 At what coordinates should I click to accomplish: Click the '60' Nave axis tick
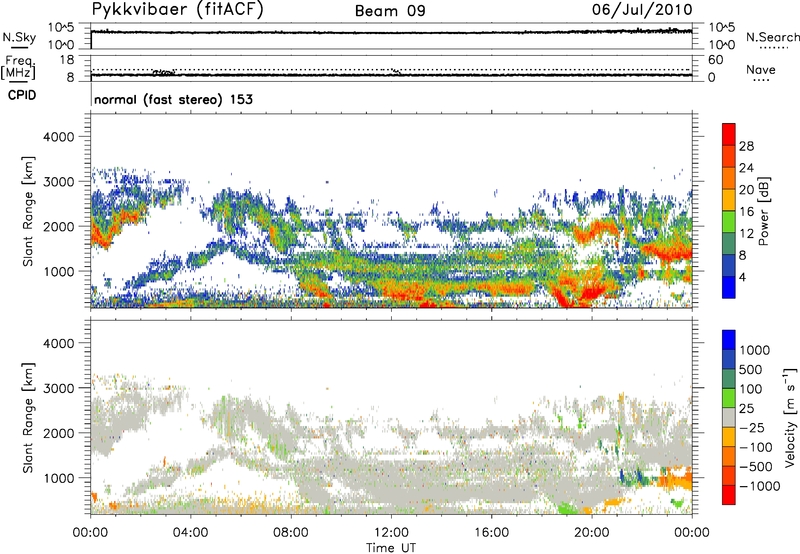[715, 60]
